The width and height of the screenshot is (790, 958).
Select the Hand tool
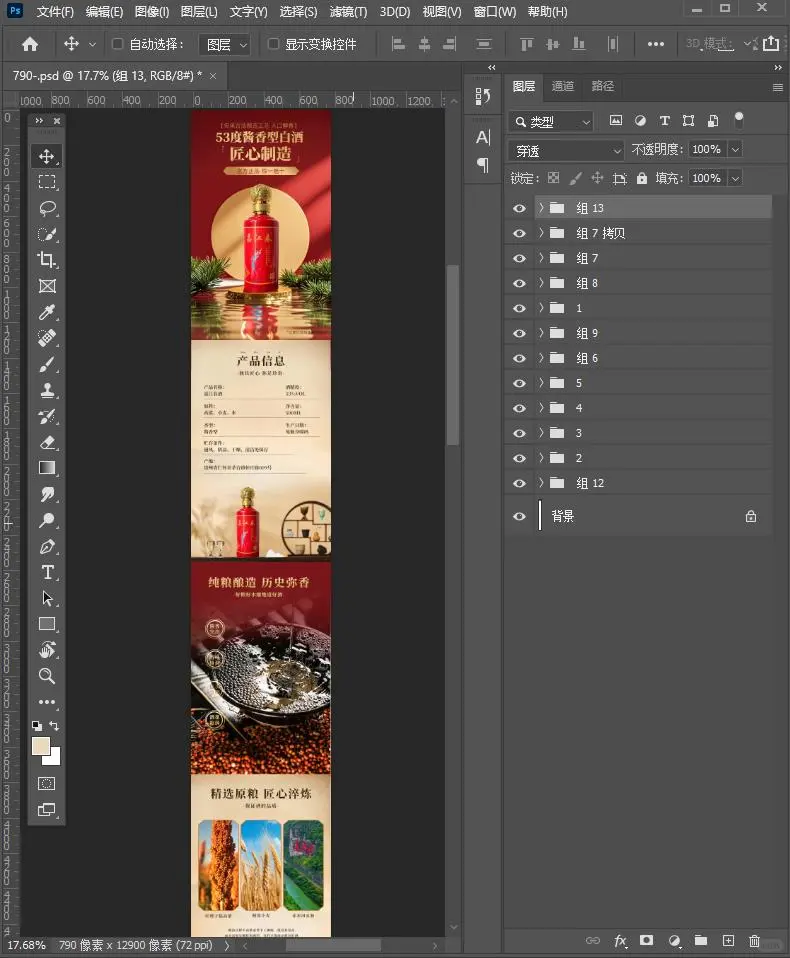coord(47,649)
